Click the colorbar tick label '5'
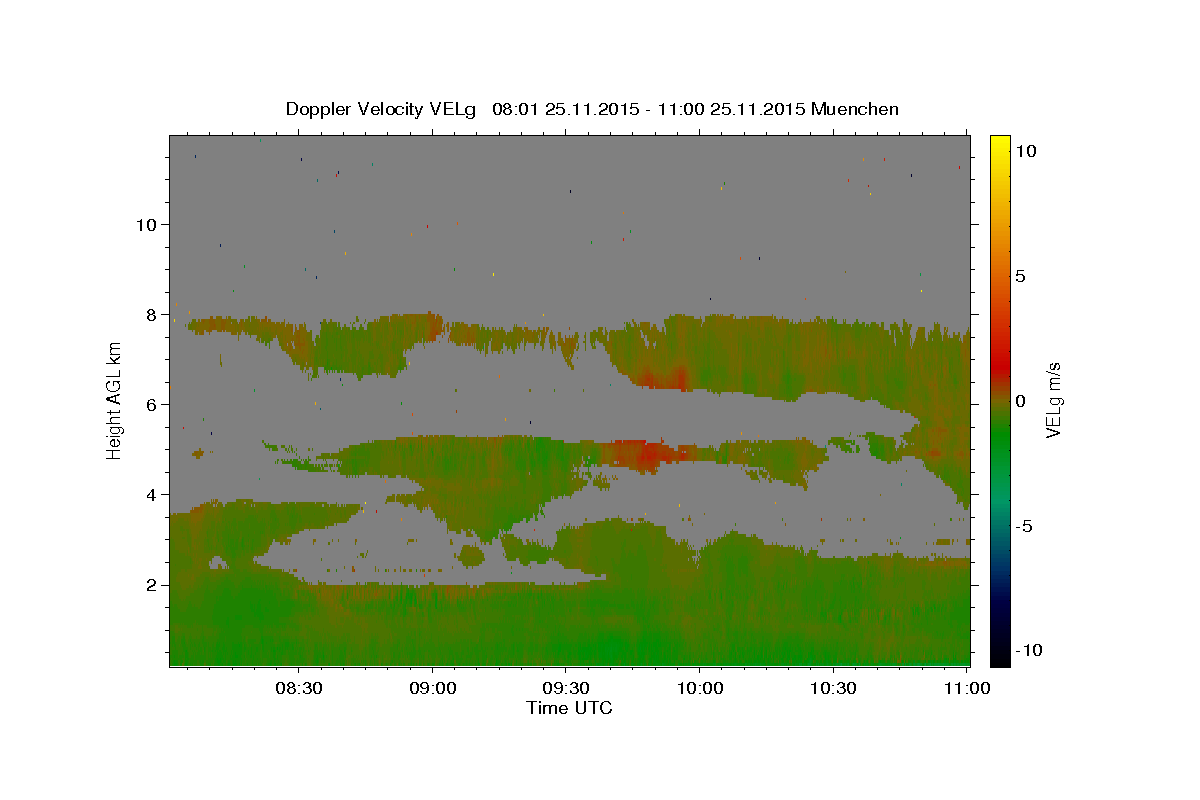The height and width of the screenshot is (800, 1200). pyautogui.click(x=1020, y=276)
